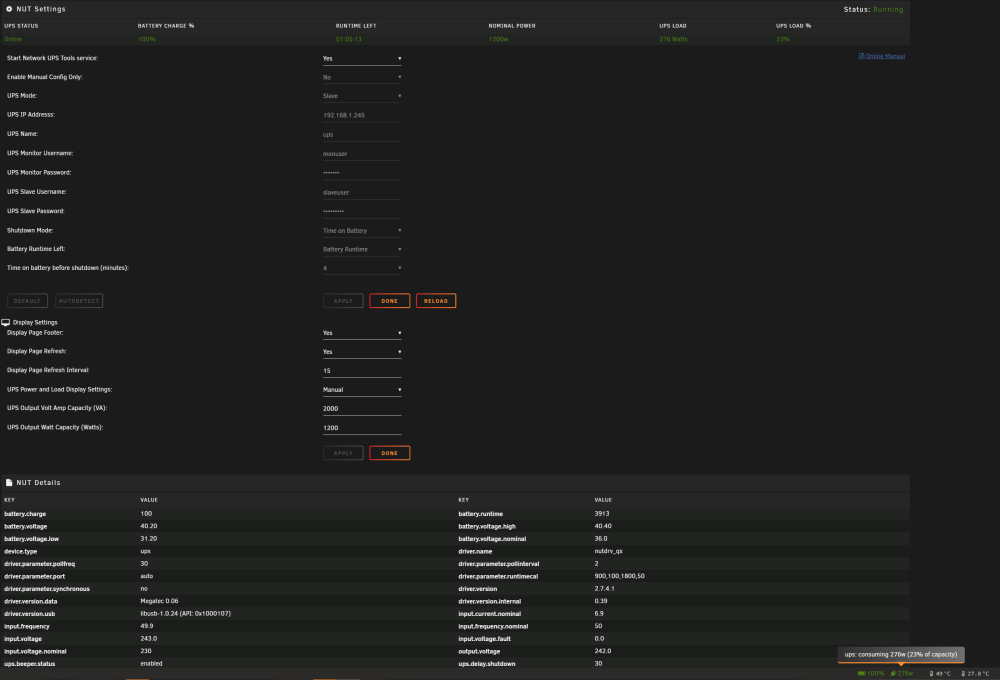The width and height of the screenshot is (1000, 680).
Task: Click DONE button under Display Settings
Action: pyautogui.click(x=390, y=454)
